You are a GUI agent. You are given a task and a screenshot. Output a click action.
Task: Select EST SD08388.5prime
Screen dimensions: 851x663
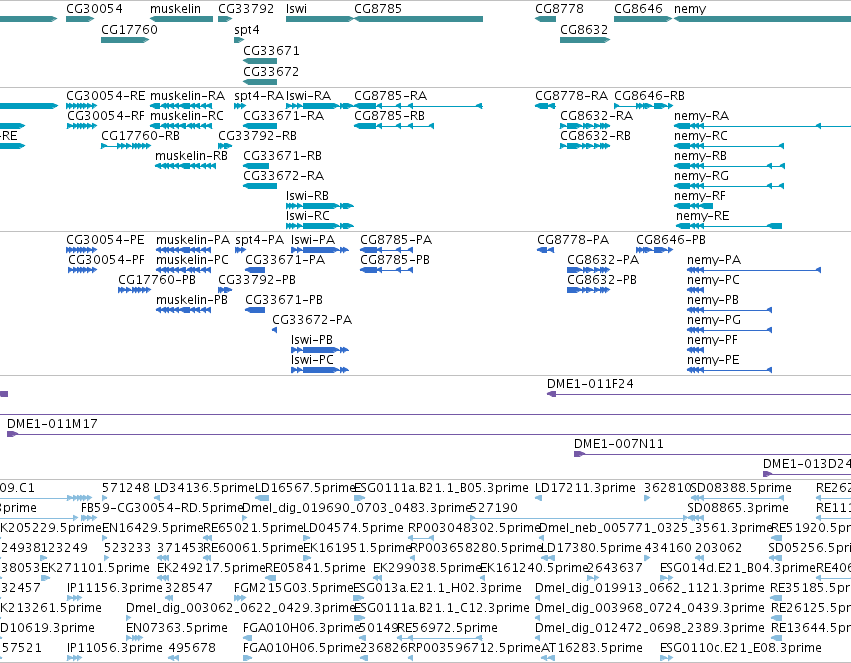pyautogui.click(x=741, y=488)
